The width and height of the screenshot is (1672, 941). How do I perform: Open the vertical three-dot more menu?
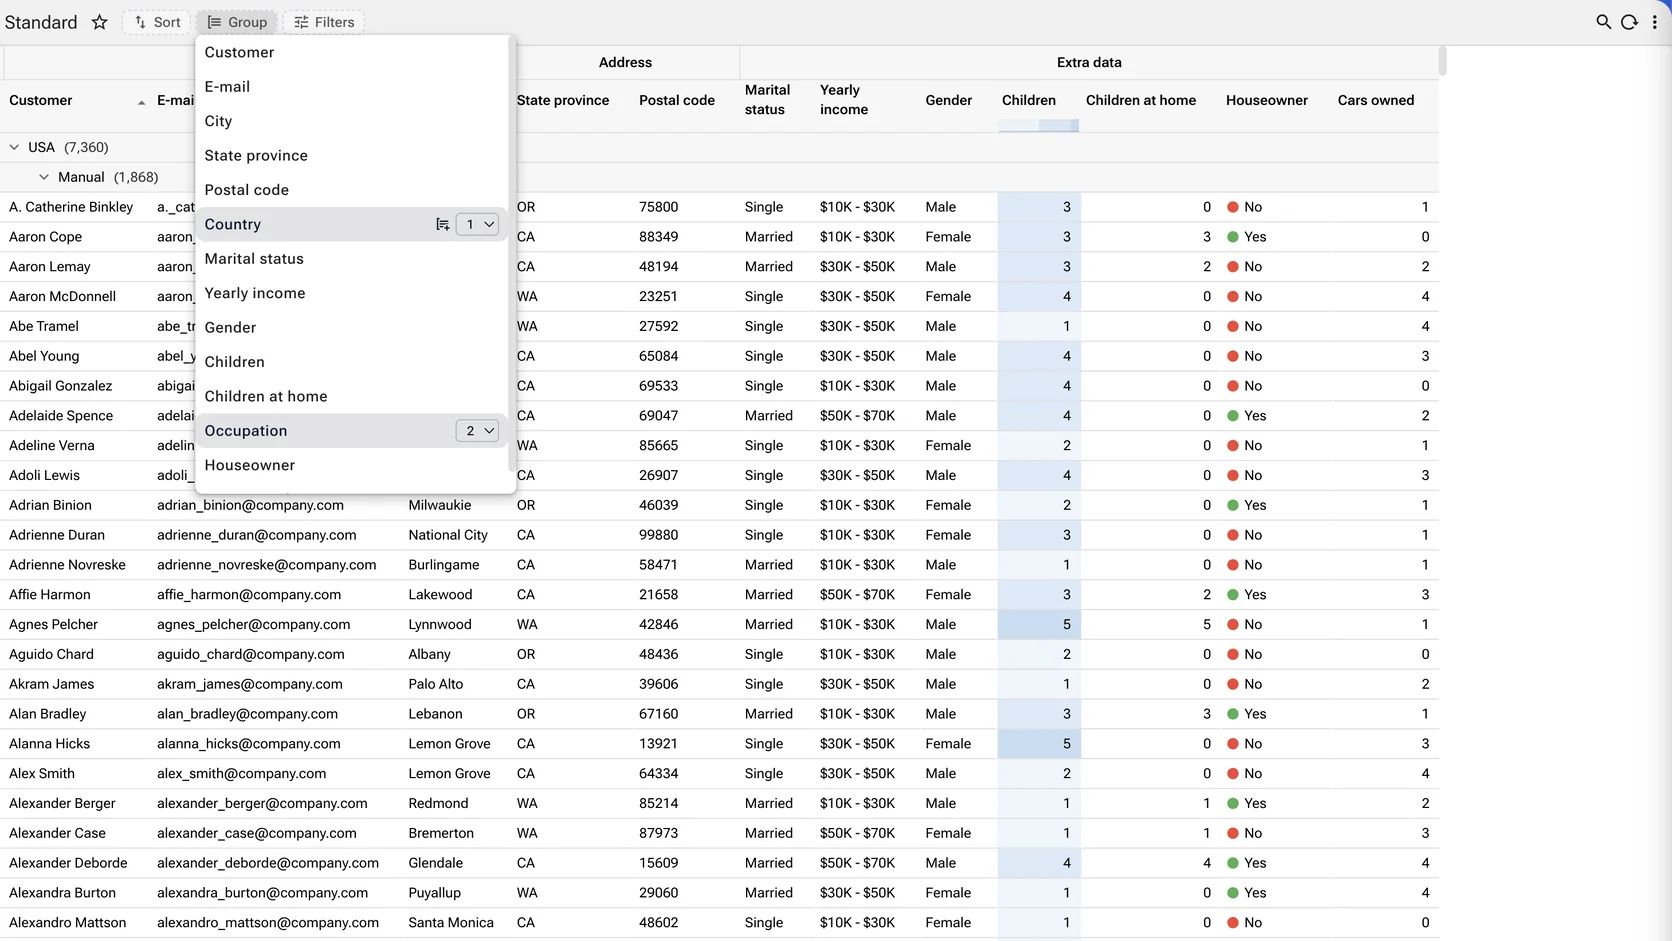coord(1654,22)
